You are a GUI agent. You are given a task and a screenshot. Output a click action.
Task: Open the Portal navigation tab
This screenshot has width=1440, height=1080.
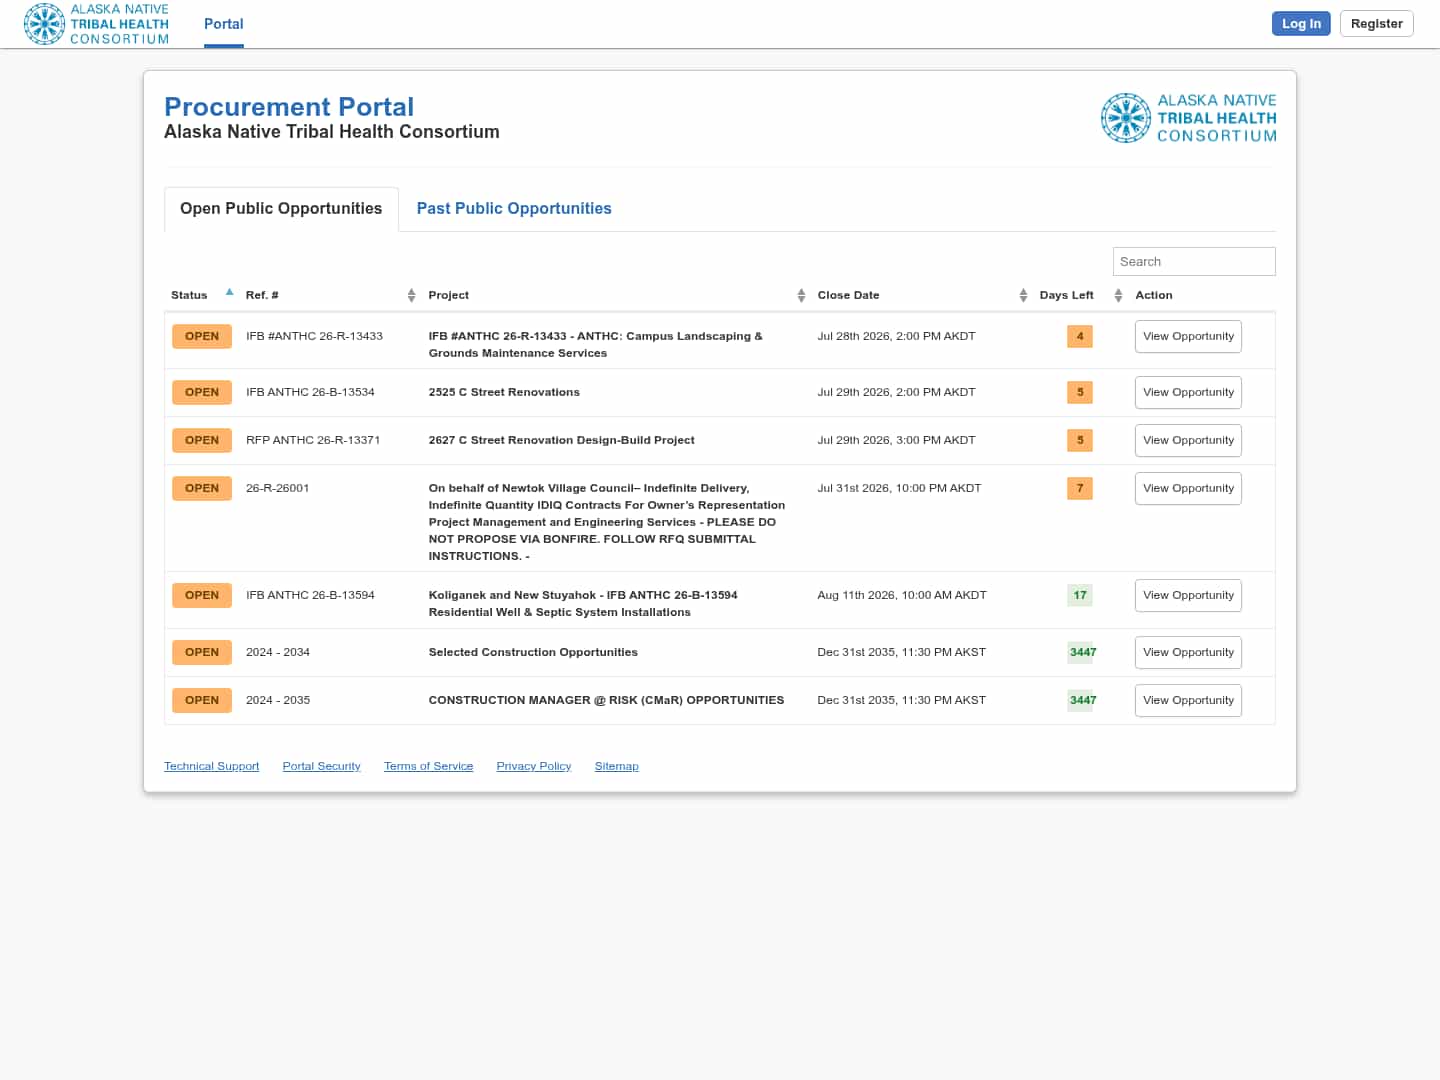pyautogui.click(x=224, y=24)
